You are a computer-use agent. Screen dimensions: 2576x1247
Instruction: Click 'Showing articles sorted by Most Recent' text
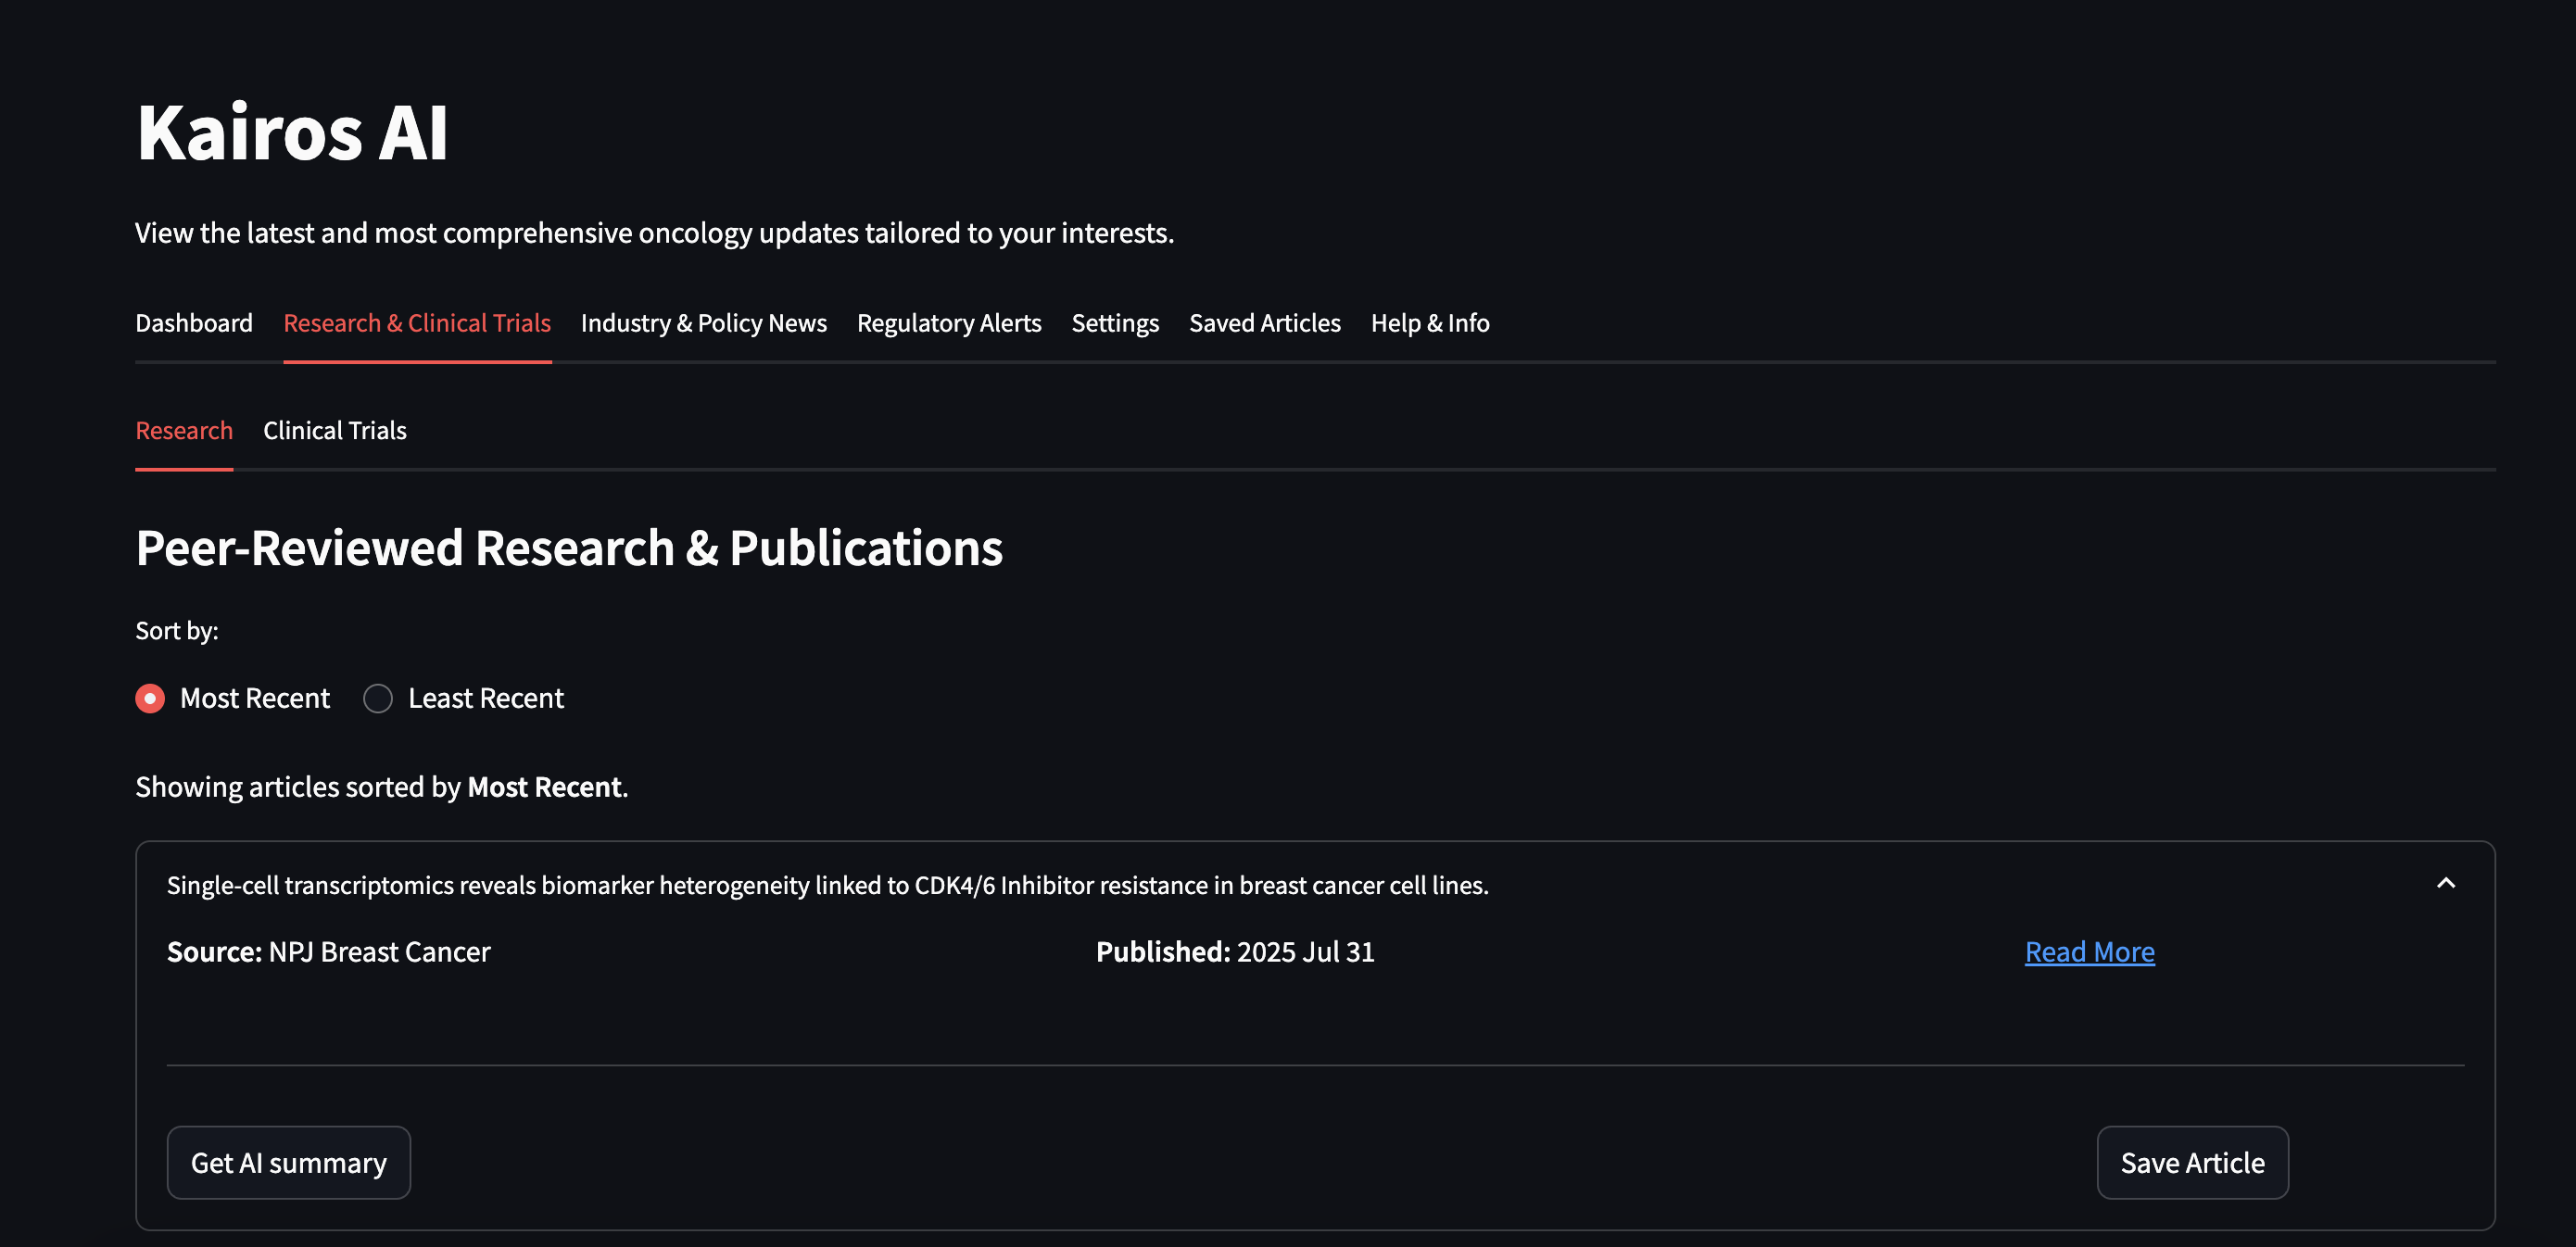pyautogui.click(x=382, y=787)
